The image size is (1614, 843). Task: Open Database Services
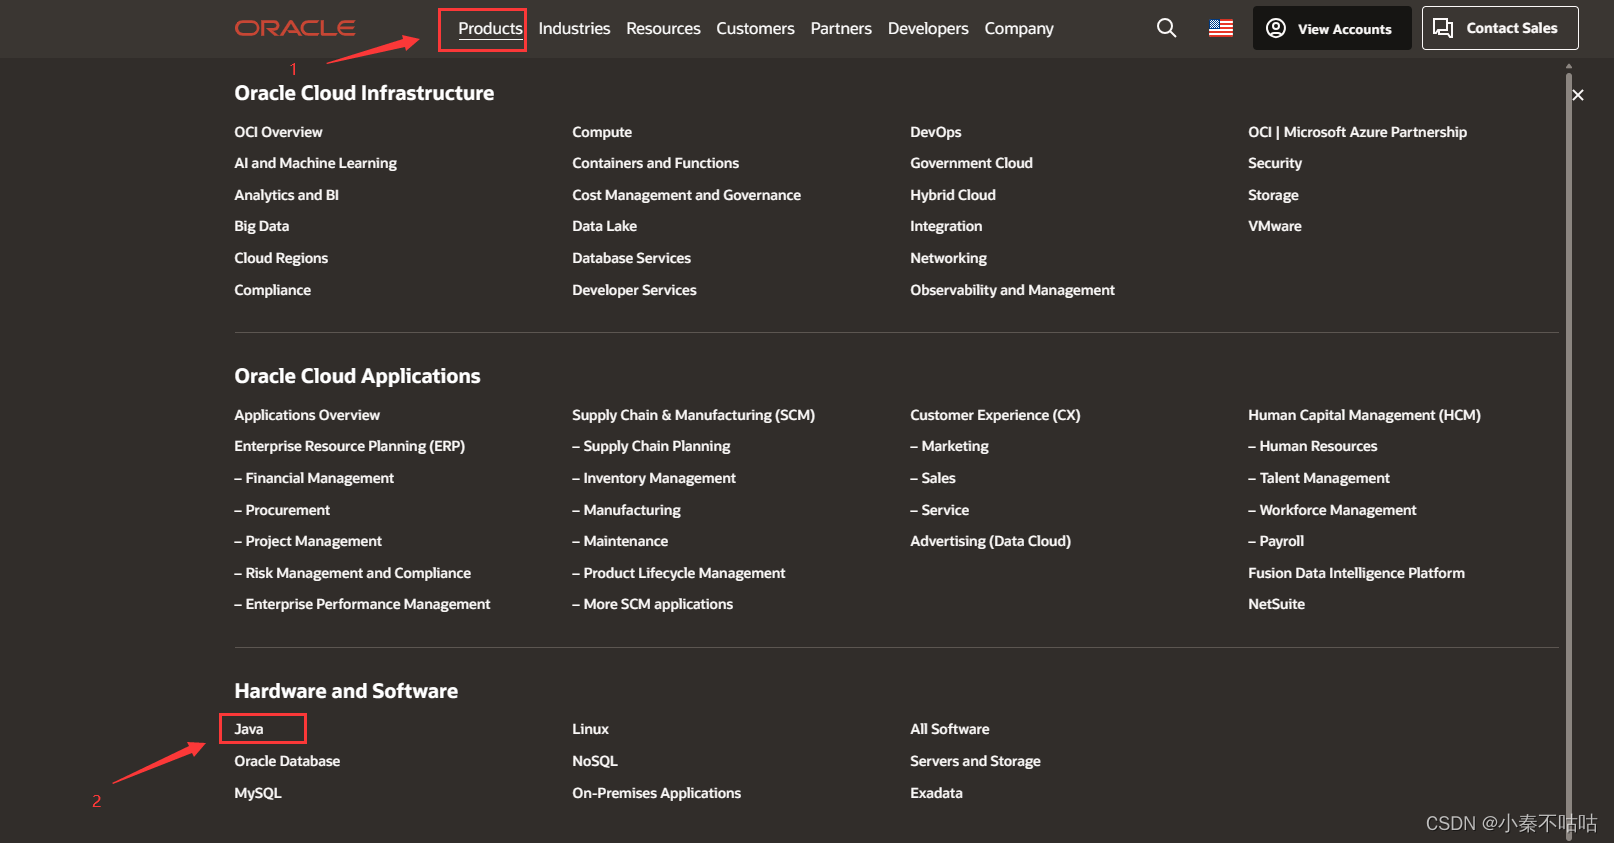(x=631, y=258)
